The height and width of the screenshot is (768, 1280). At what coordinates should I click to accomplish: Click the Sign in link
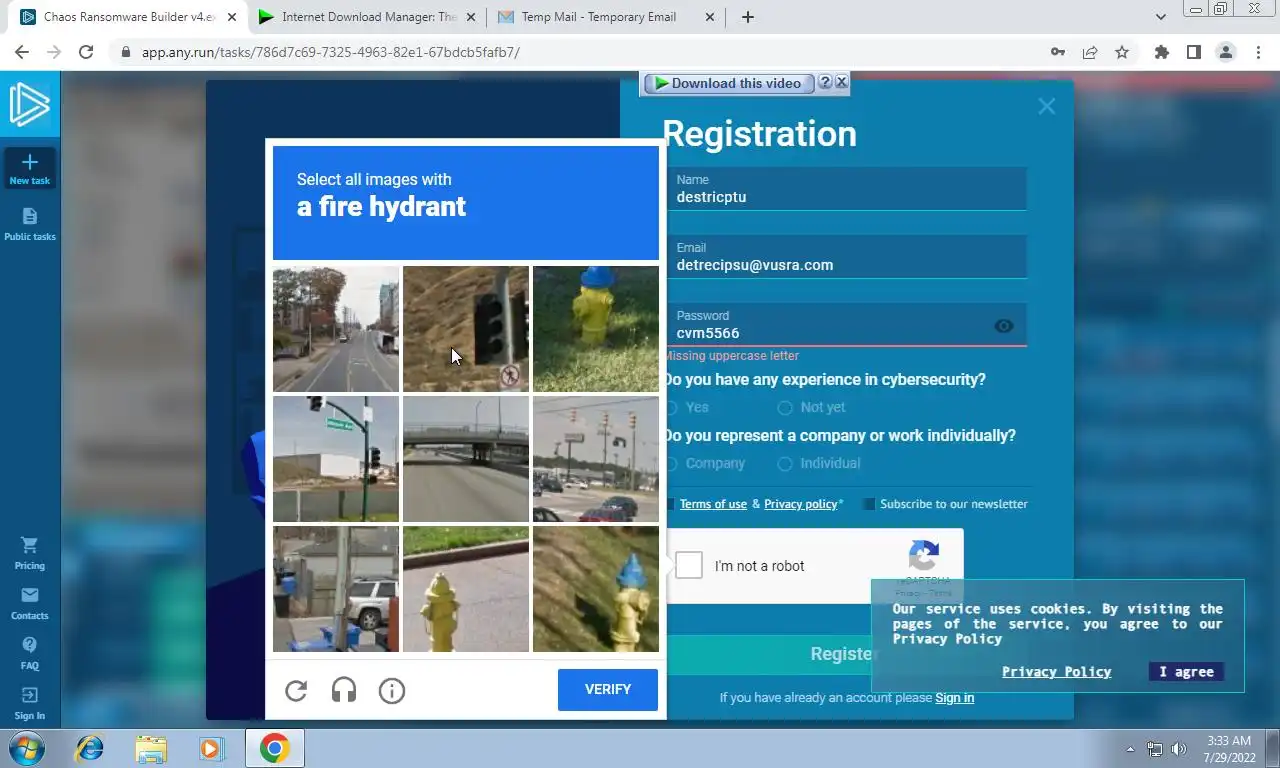954,697
